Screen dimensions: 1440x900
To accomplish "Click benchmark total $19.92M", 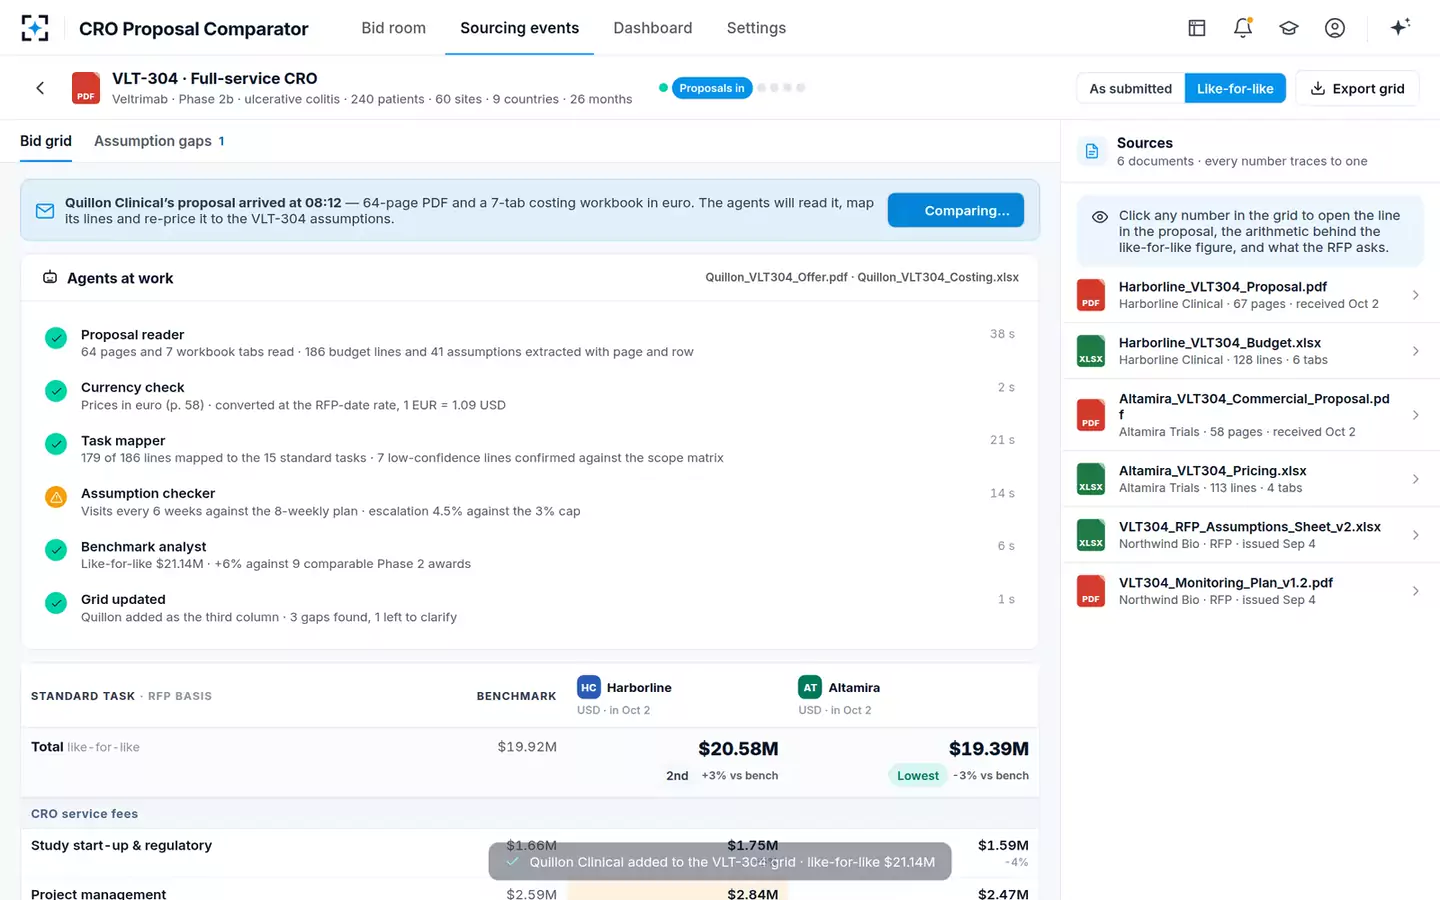I will 527,747.
